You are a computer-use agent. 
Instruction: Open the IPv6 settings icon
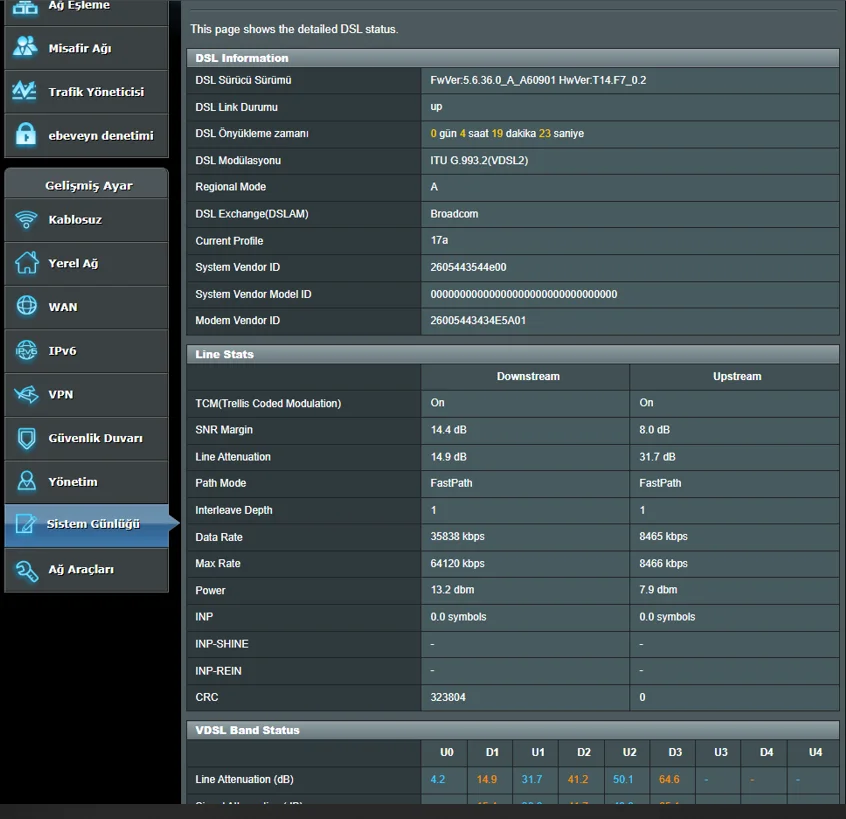pyautogui.click(x=27, y=351)
